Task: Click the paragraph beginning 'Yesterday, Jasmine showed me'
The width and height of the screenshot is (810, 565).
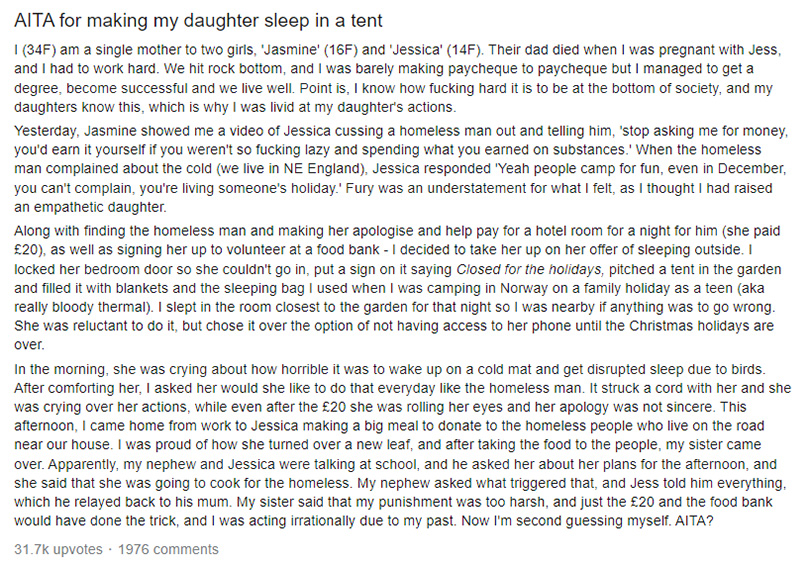Action: click(x=401, y=169)
